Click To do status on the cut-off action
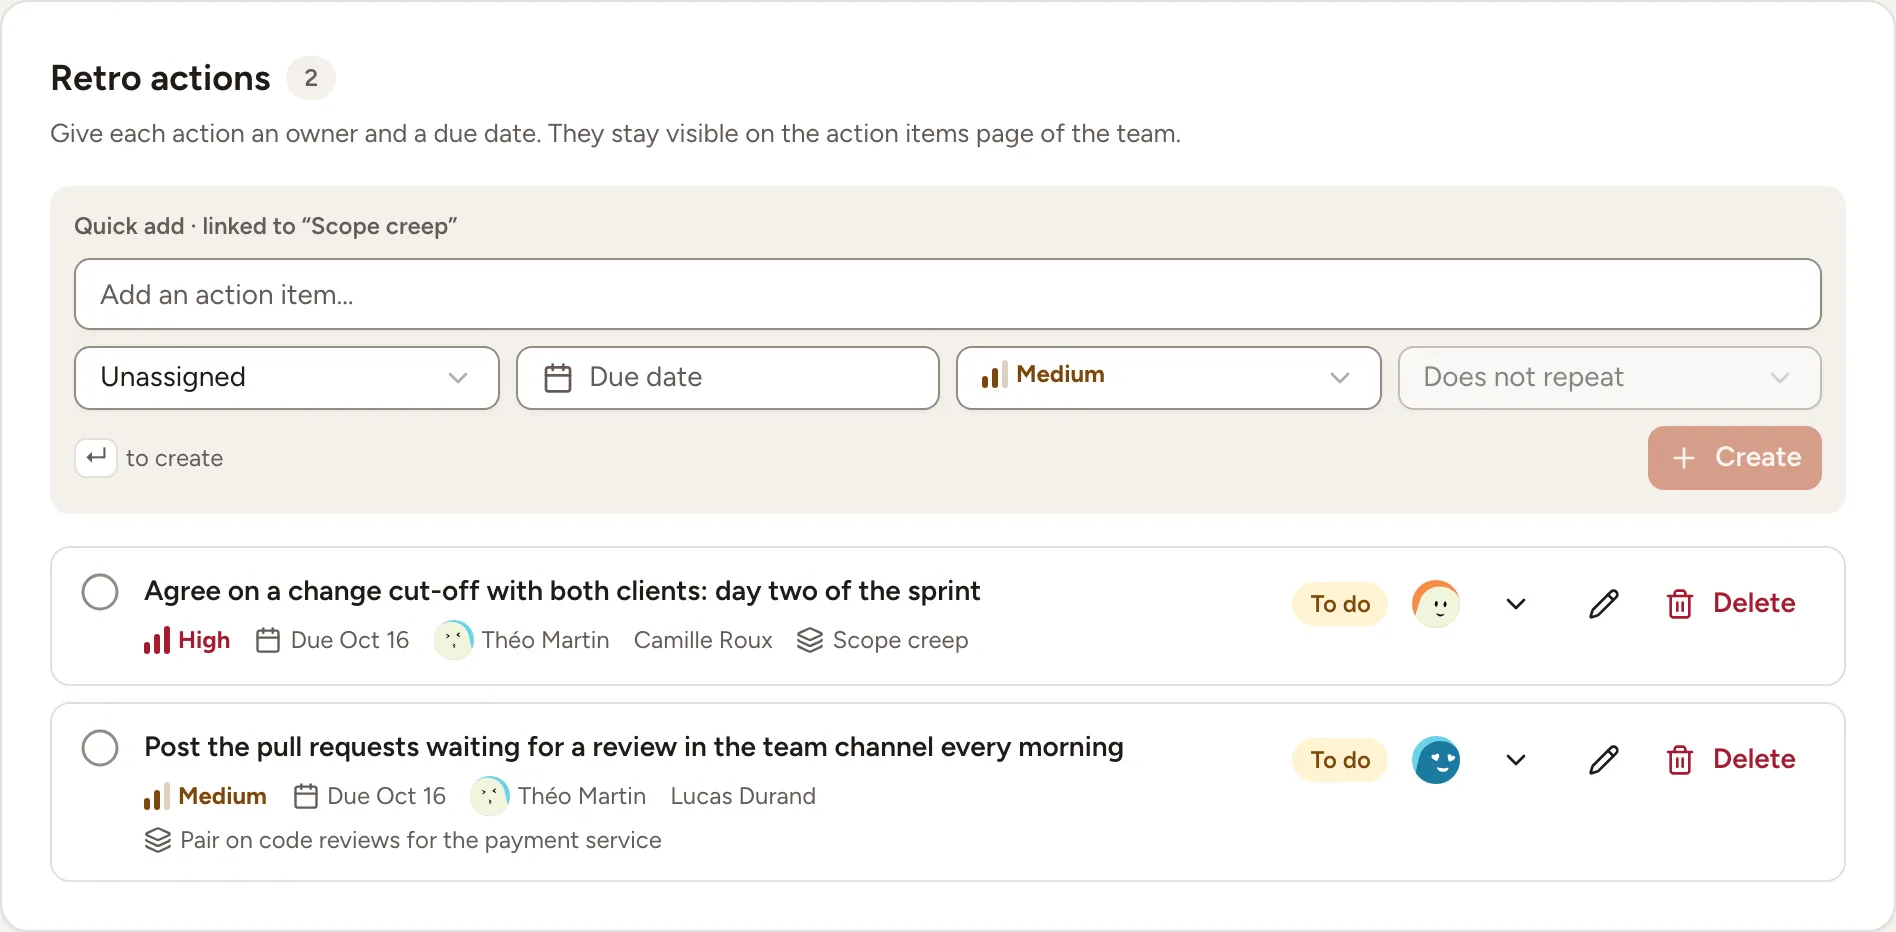Viewport: 1896px width, 932px height. pyautogui.click(x=1340, y=604)
